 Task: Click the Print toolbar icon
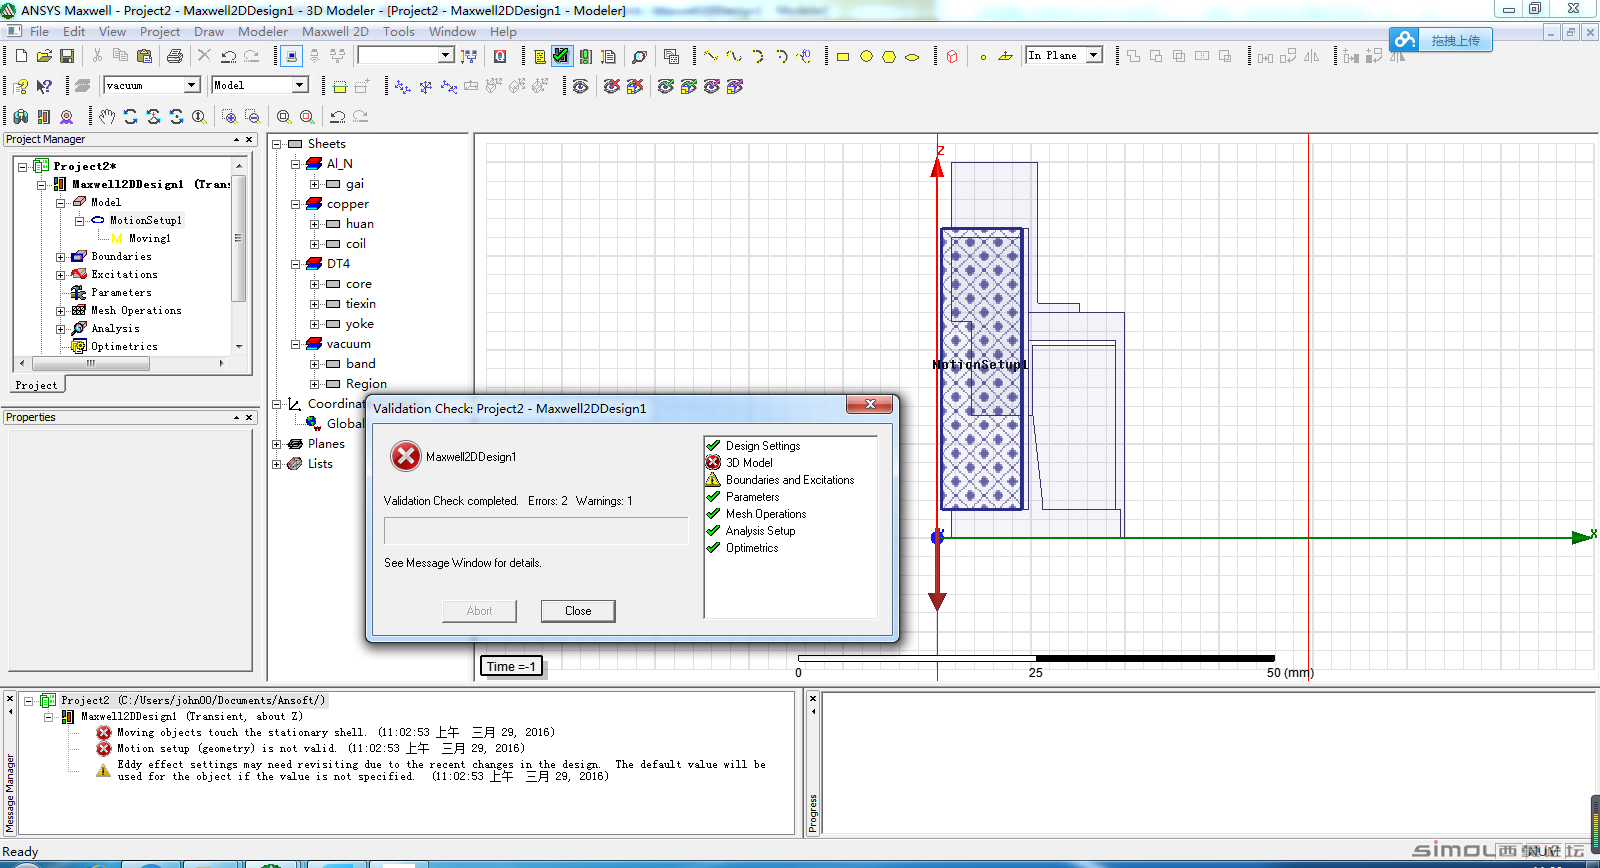[175, 56]
